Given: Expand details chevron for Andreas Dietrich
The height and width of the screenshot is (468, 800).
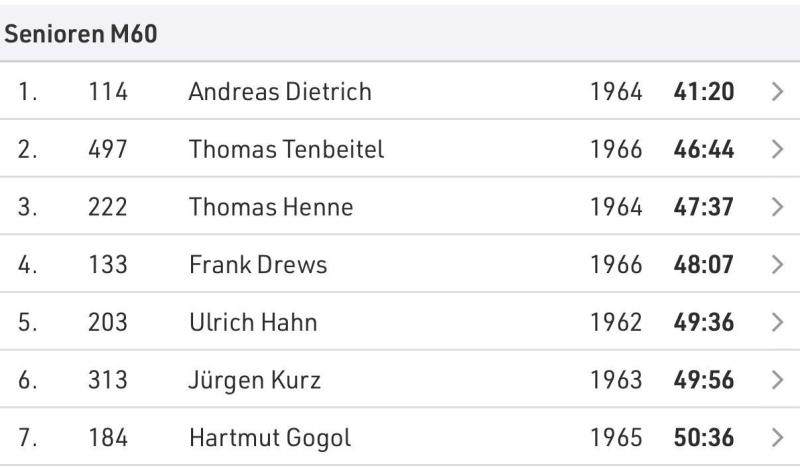Looking at the screenshot, I should click(777, 93).
